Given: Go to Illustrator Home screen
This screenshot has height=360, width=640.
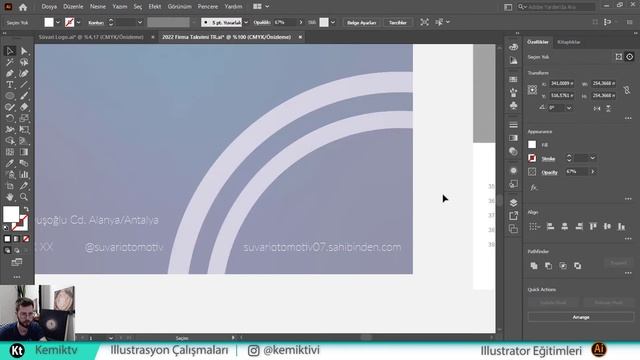Looking at the screenshot, I should pyautogui.click(x=23, y=7).
